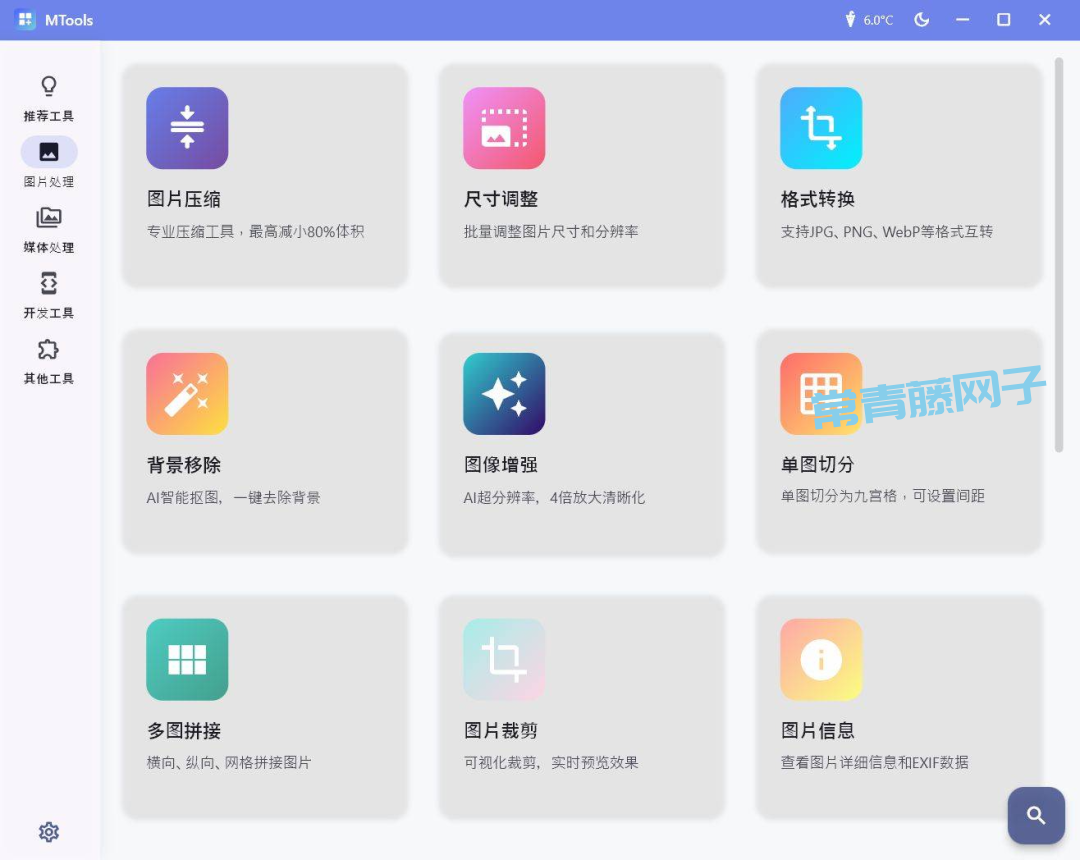Open the 开发工具 sidebar section

pos(49,295)
